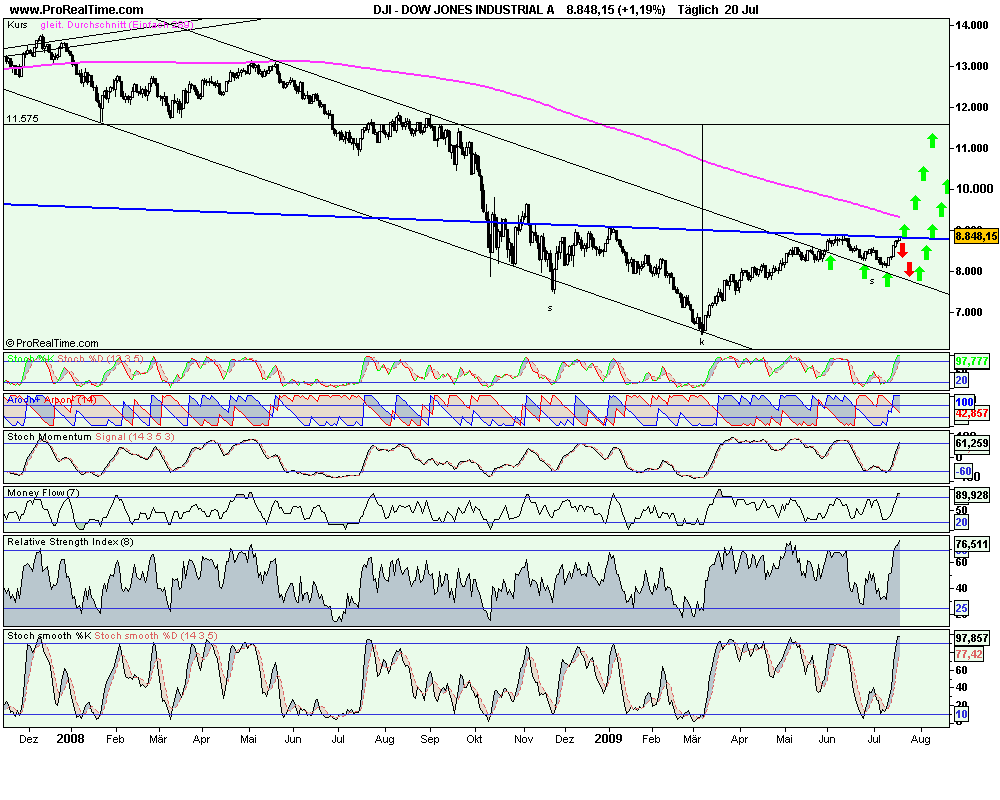Click the red 42,857 Aroon value box
The height and width of the screenshot is (800, 1000).
pos(972,413)
